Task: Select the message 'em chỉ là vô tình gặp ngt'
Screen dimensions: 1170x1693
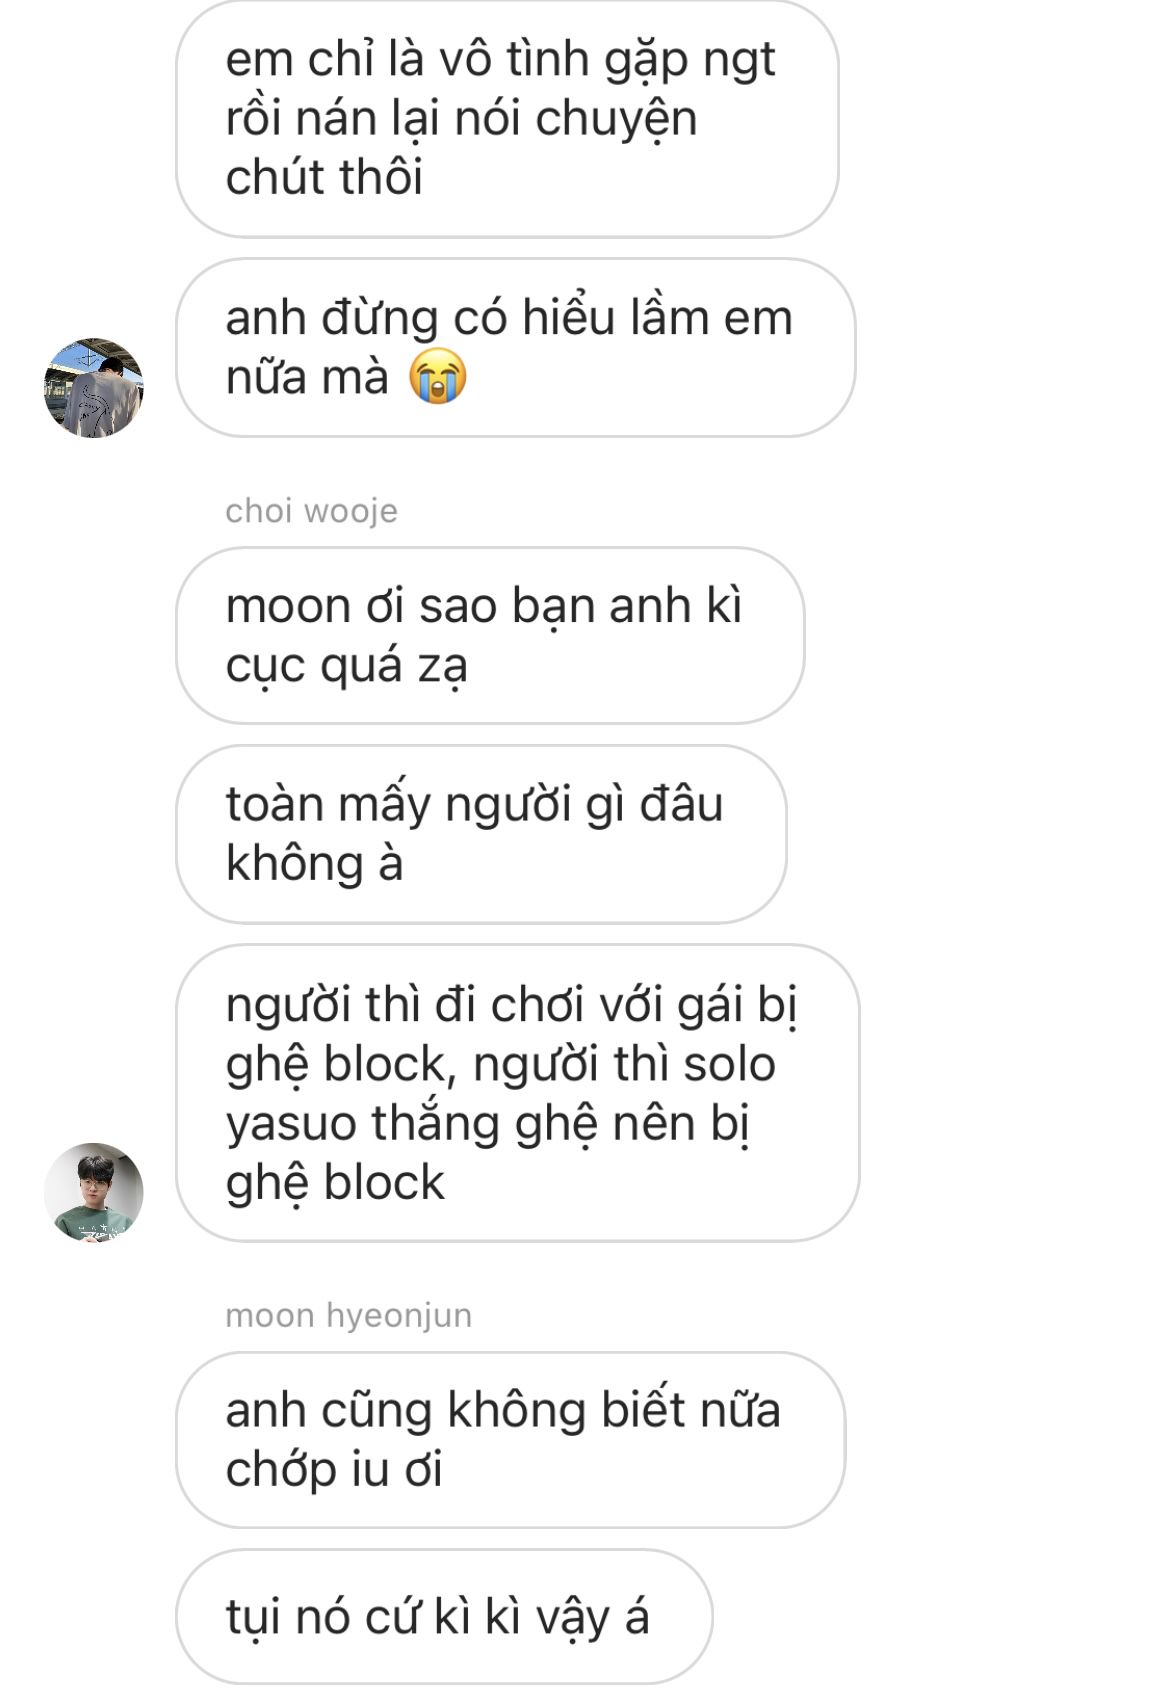Action: point(507,119)
